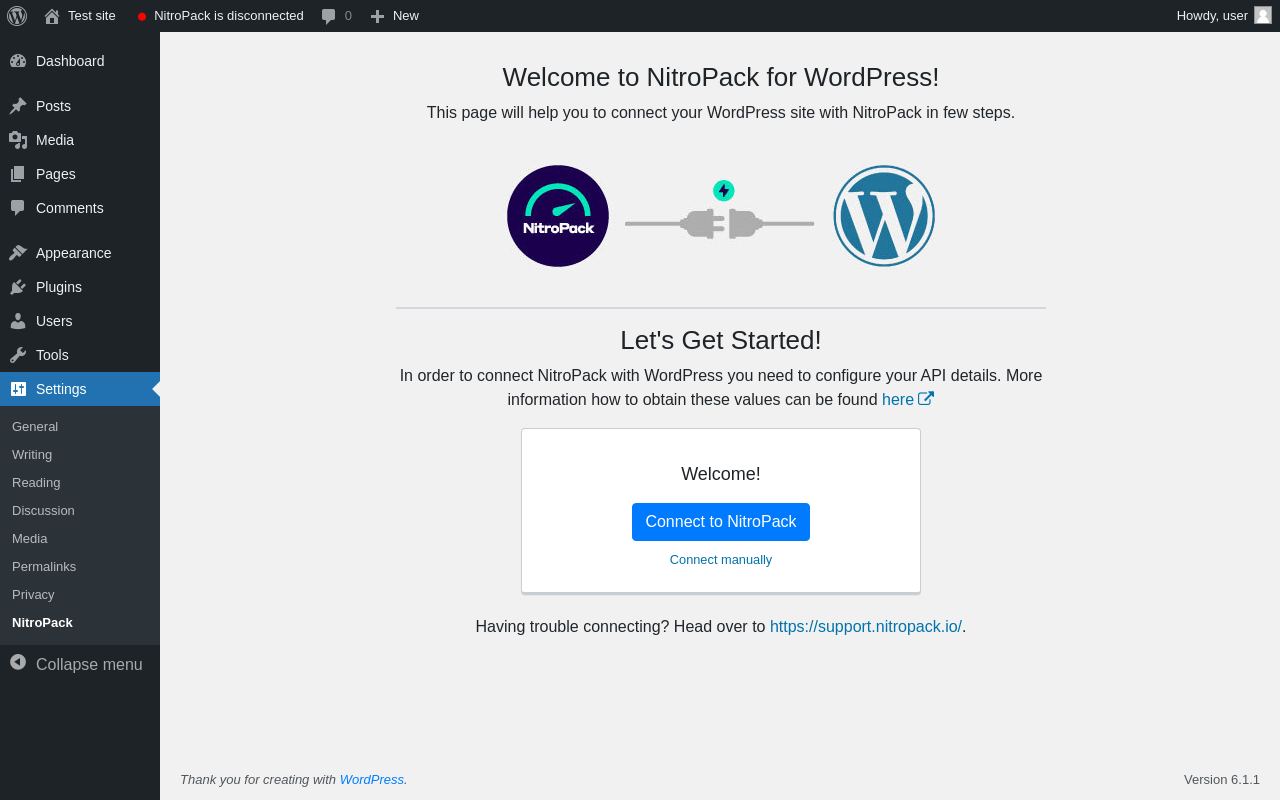This screenshot has width=1280, height=800.
Task: Open Reading settings submenu
Action: point(80,482)
